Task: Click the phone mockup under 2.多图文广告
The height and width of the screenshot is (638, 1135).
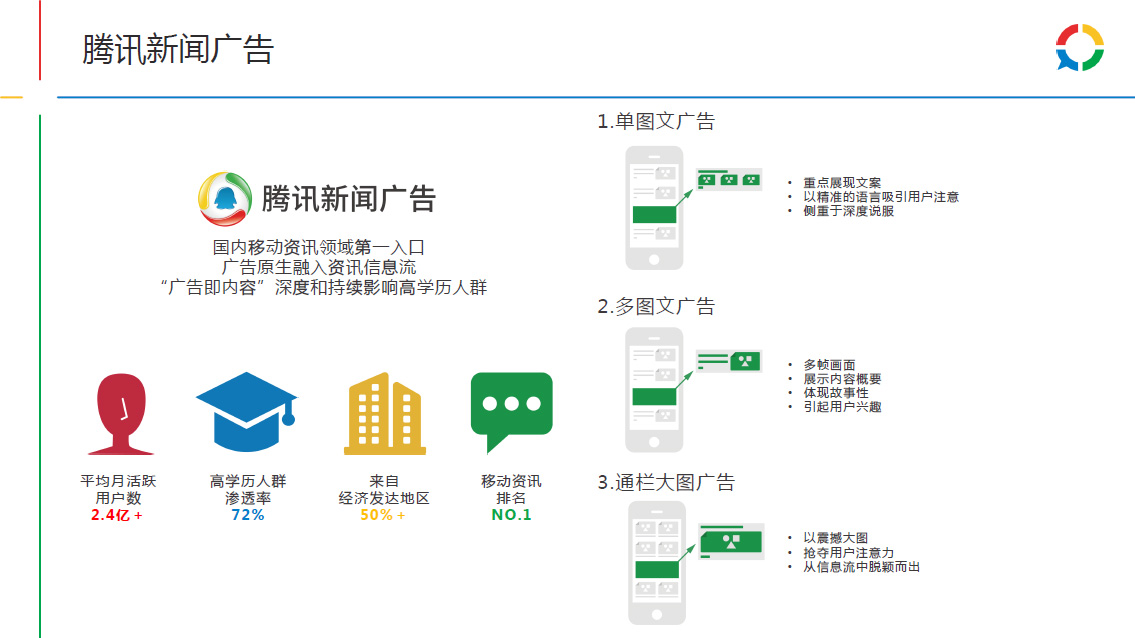Action: pos(654,390)
